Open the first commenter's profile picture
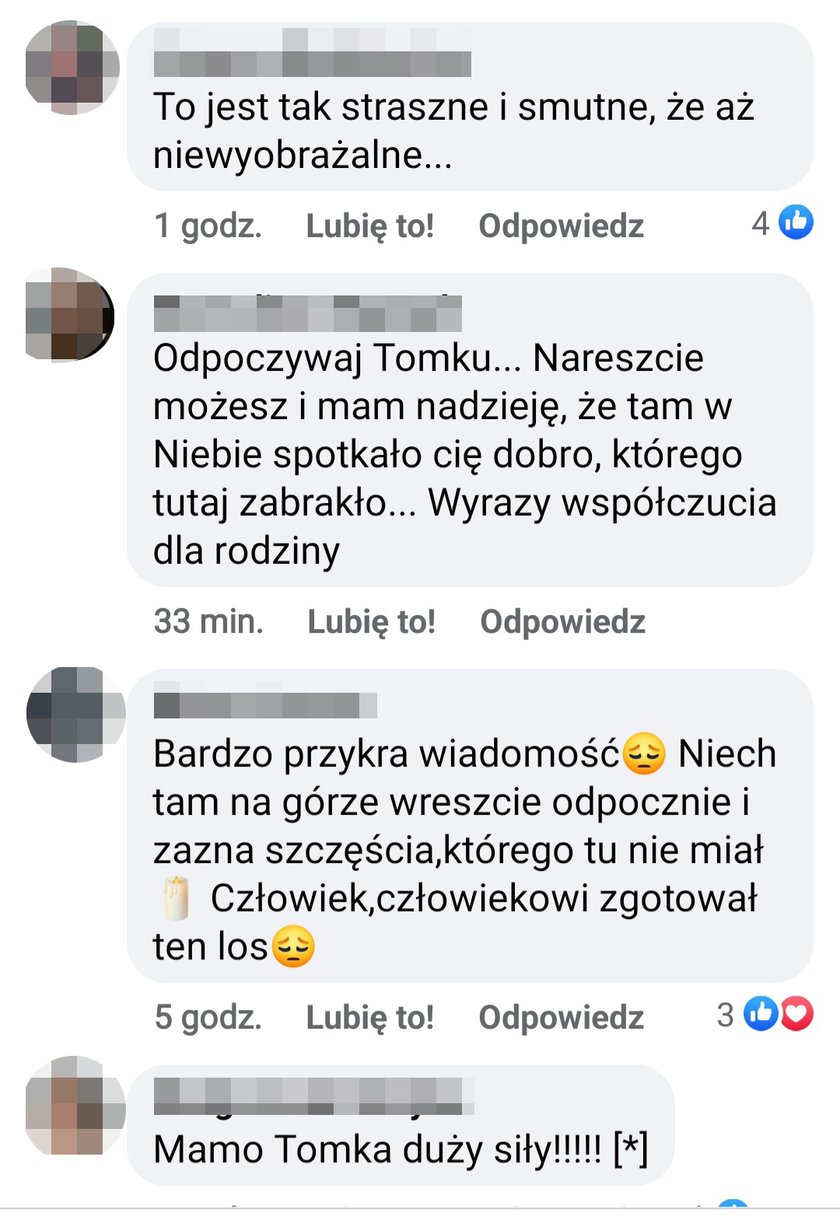The height and width of the screenshot is (1216, 840). coord(72,67)
